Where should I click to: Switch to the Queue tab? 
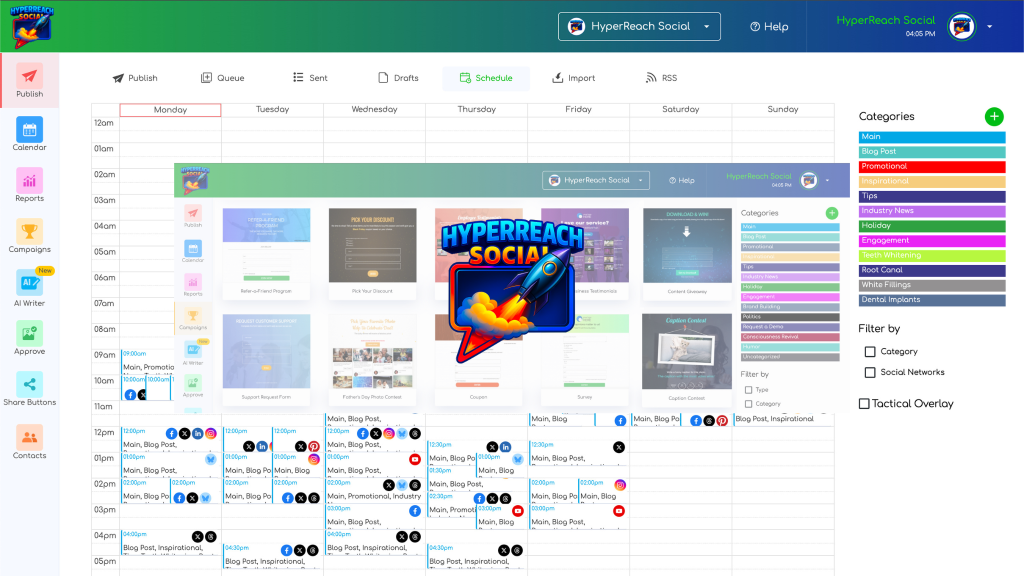[223, 78]
